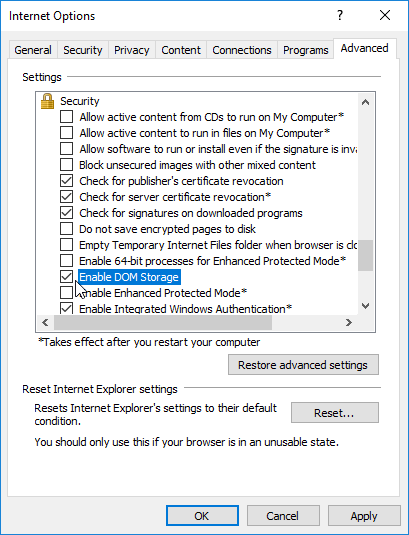Enable 64-bit processes for Enhanced Protected Mode
This screenshot has width=409, height=535.
[x=66, y=261]
